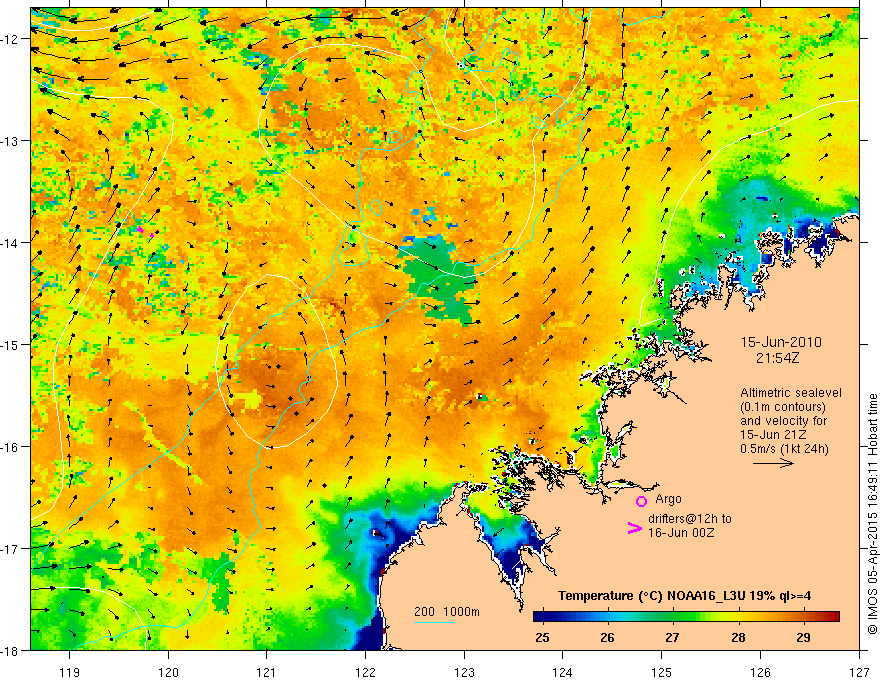The height and width of the screenshot is (680, 880).
Task: Click the "(0.1m contours)" text line
Action: (783, 407)
